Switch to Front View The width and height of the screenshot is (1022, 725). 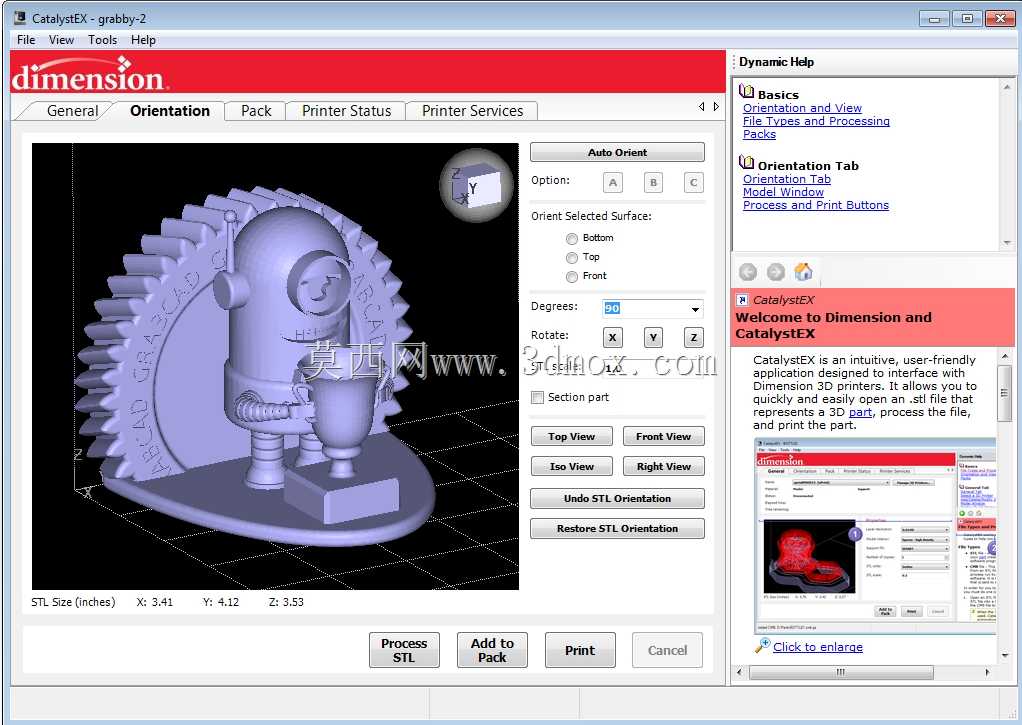664,436
